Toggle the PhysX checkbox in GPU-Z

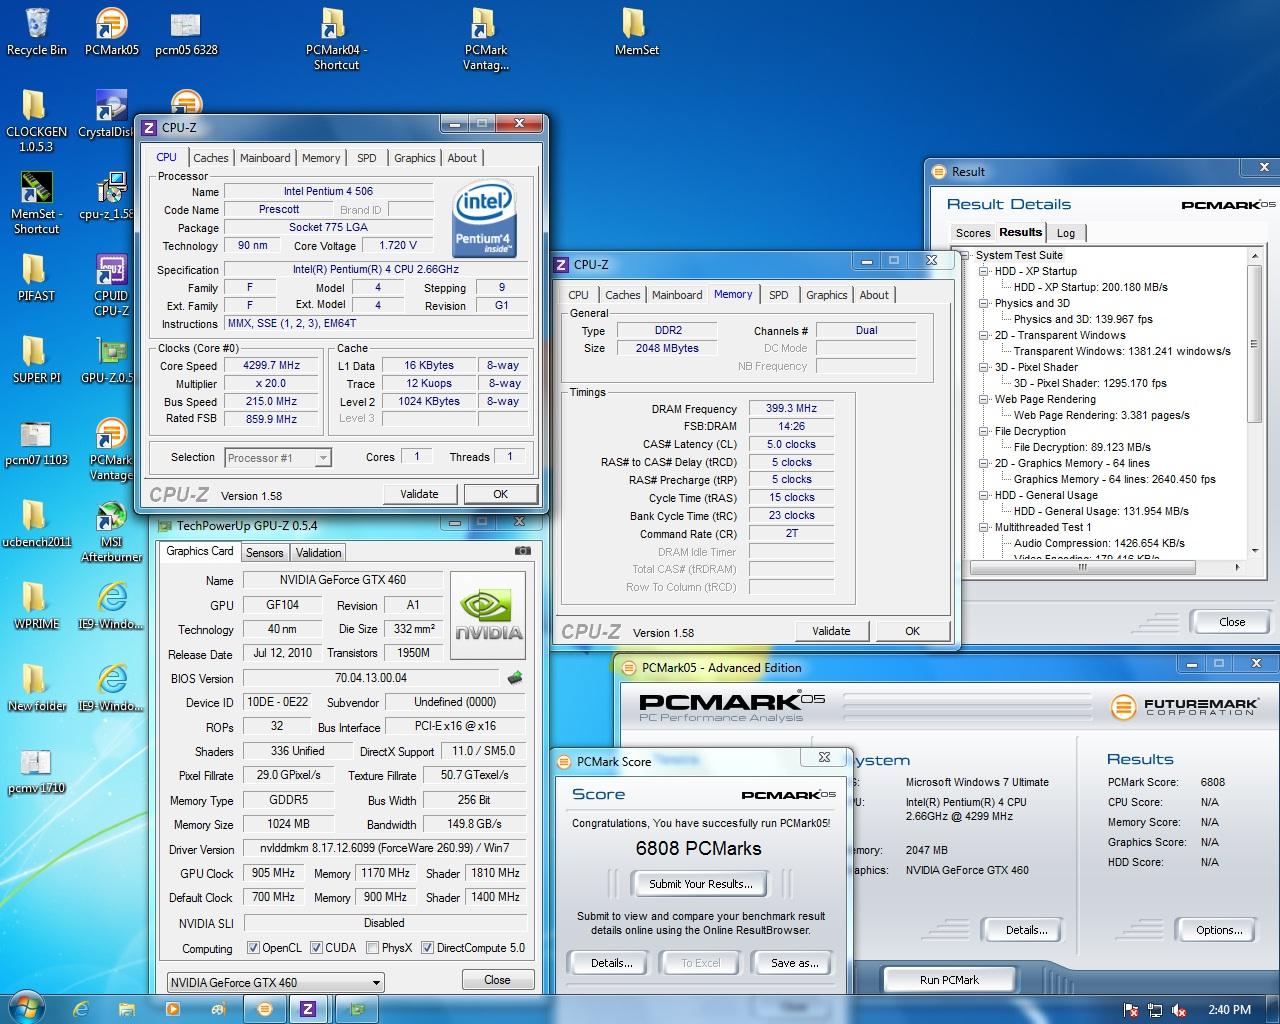[x=372, y=947]
